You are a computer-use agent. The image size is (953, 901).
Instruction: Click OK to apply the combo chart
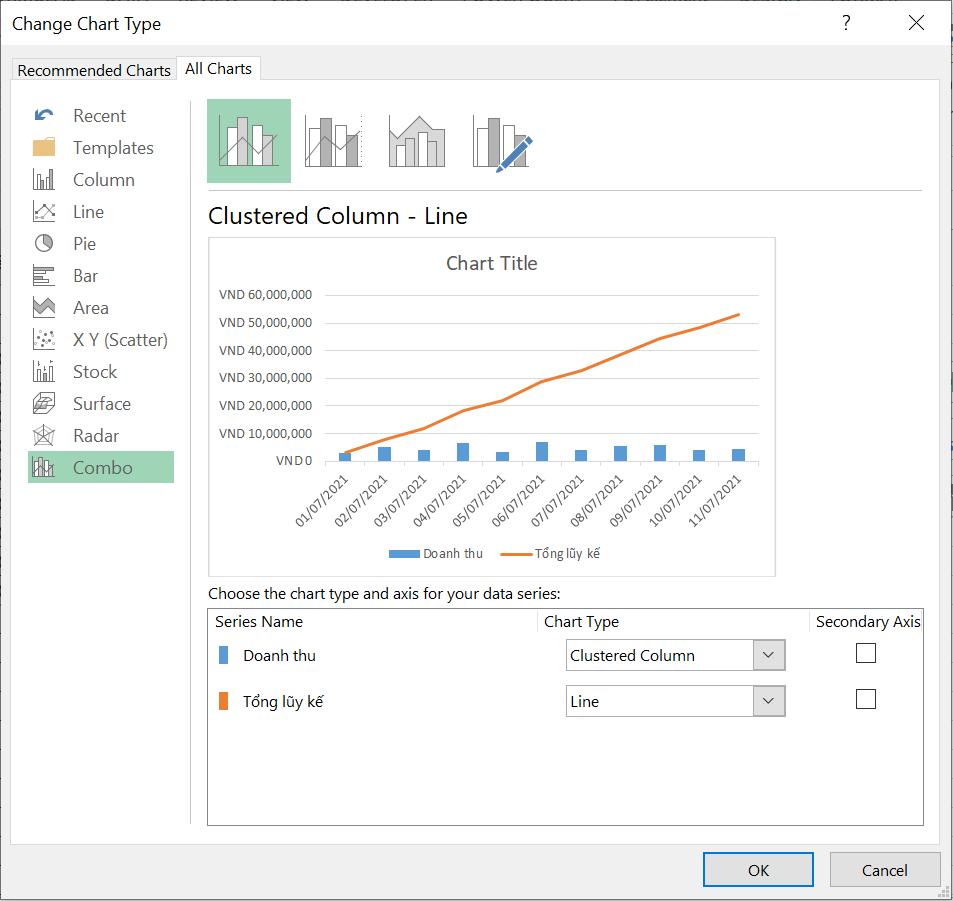point(757,869)
